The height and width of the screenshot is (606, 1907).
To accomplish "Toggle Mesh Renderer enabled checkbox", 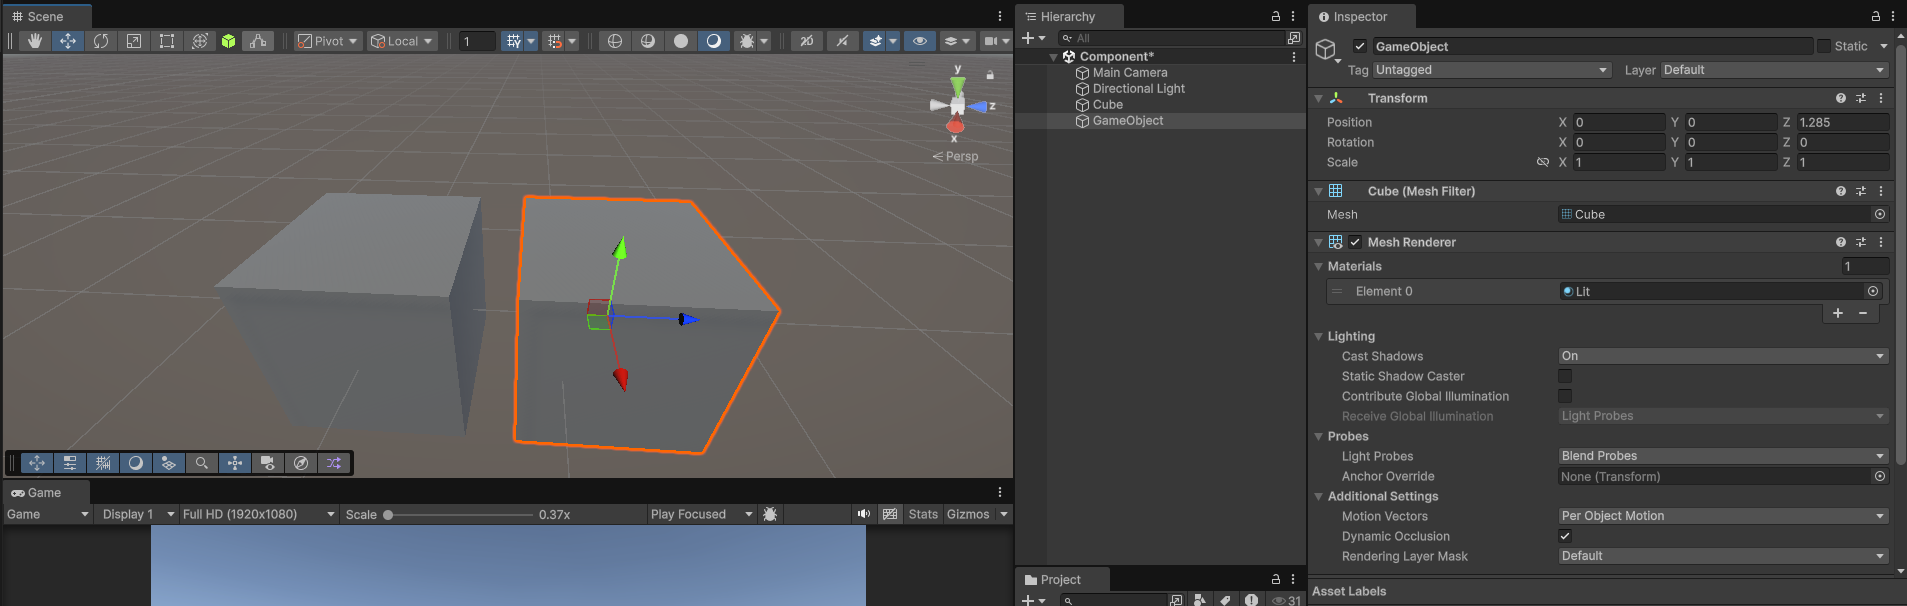I will (x=1355, y=242).
